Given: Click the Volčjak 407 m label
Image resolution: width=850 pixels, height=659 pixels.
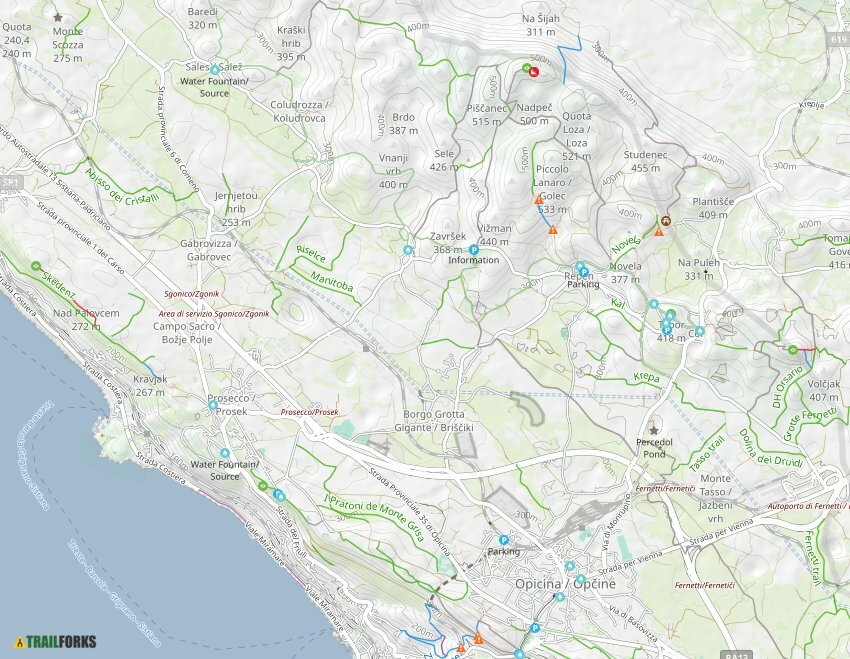Looking at the screenshot, I should [823, 390].
